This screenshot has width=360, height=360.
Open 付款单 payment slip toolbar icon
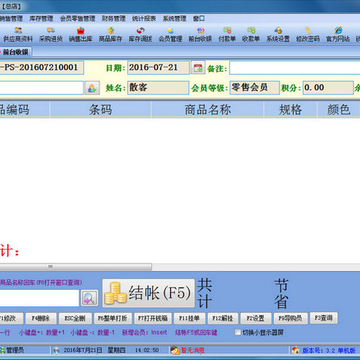pos(227,35)
